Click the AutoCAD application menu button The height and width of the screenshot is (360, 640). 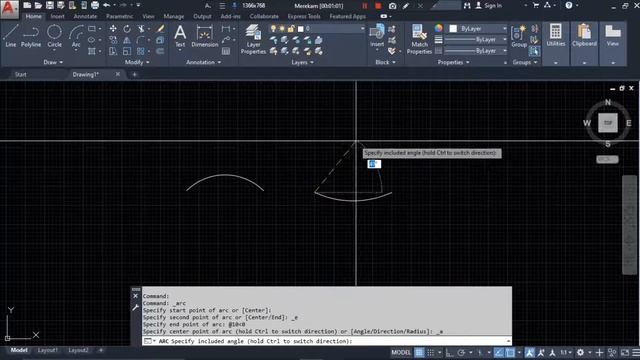click(9, 9)
